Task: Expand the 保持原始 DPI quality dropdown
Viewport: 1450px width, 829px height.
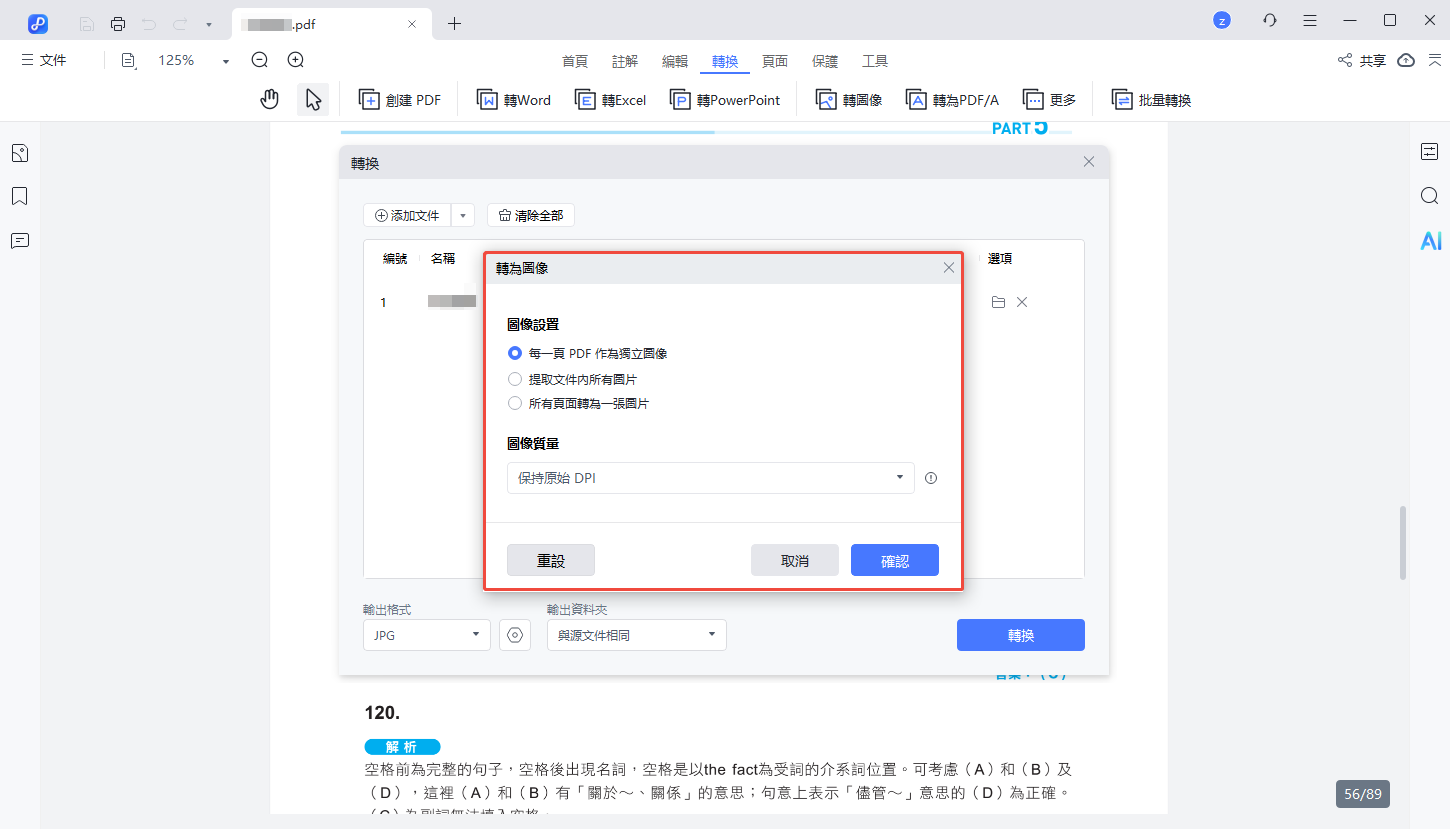Action: coord(711,478)
